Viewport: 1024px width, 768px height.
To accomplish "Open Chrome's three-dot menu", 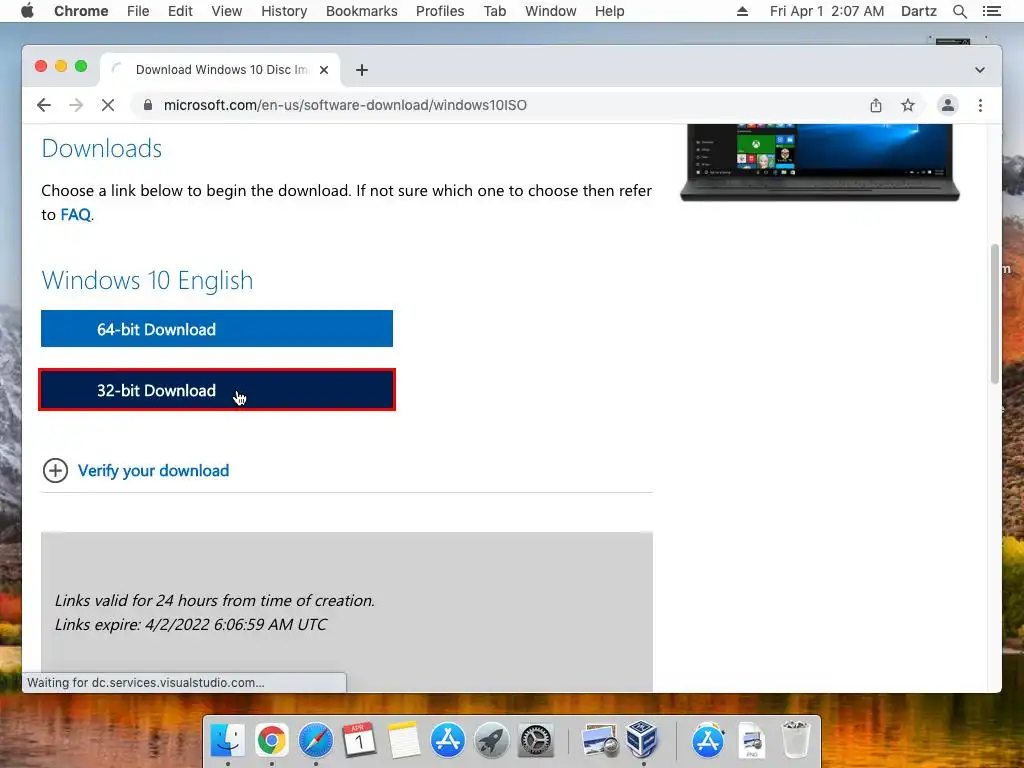I will (980, 105).
